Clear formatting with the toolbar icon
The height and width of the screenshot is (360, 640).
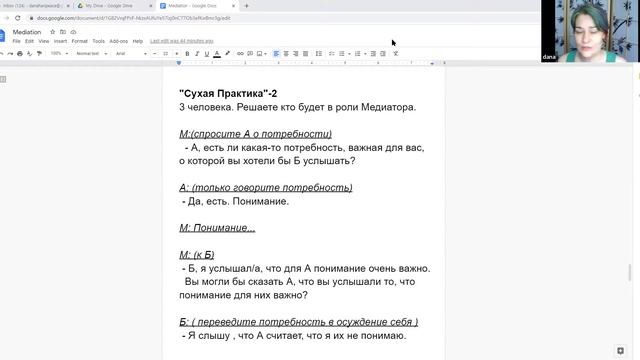396,53
